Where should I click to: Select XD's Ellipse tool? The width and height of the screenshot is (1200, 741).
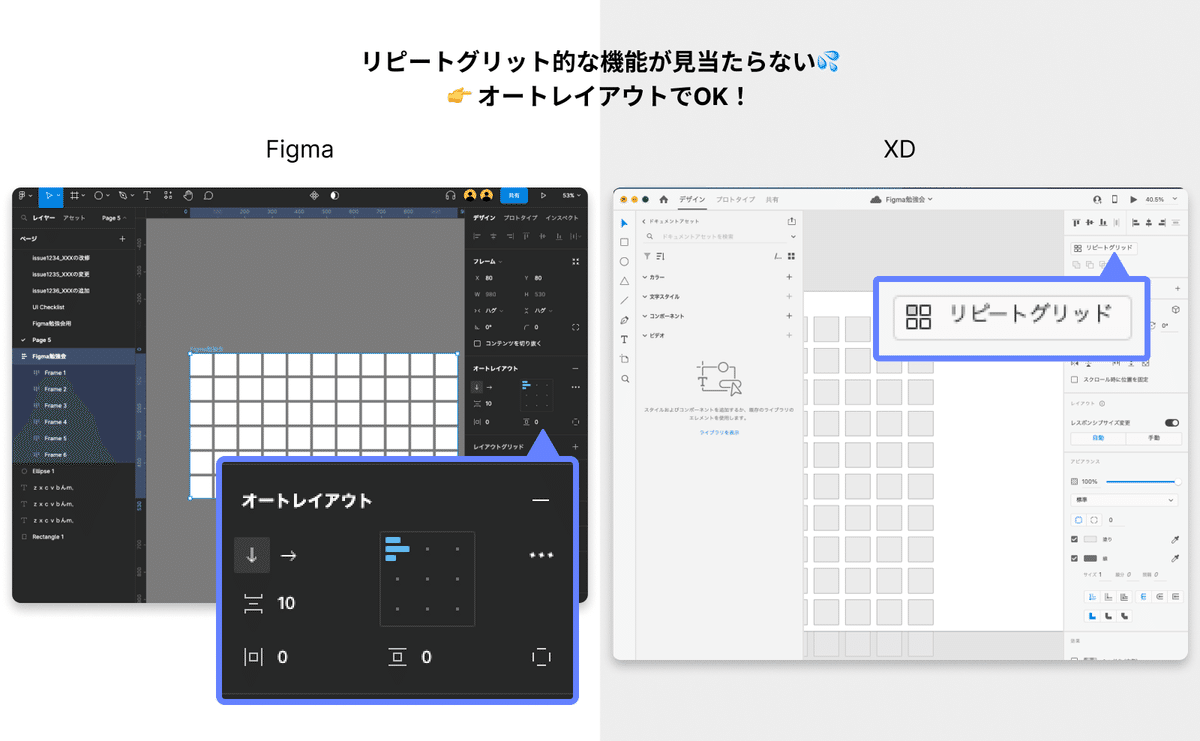pos(625,261)
